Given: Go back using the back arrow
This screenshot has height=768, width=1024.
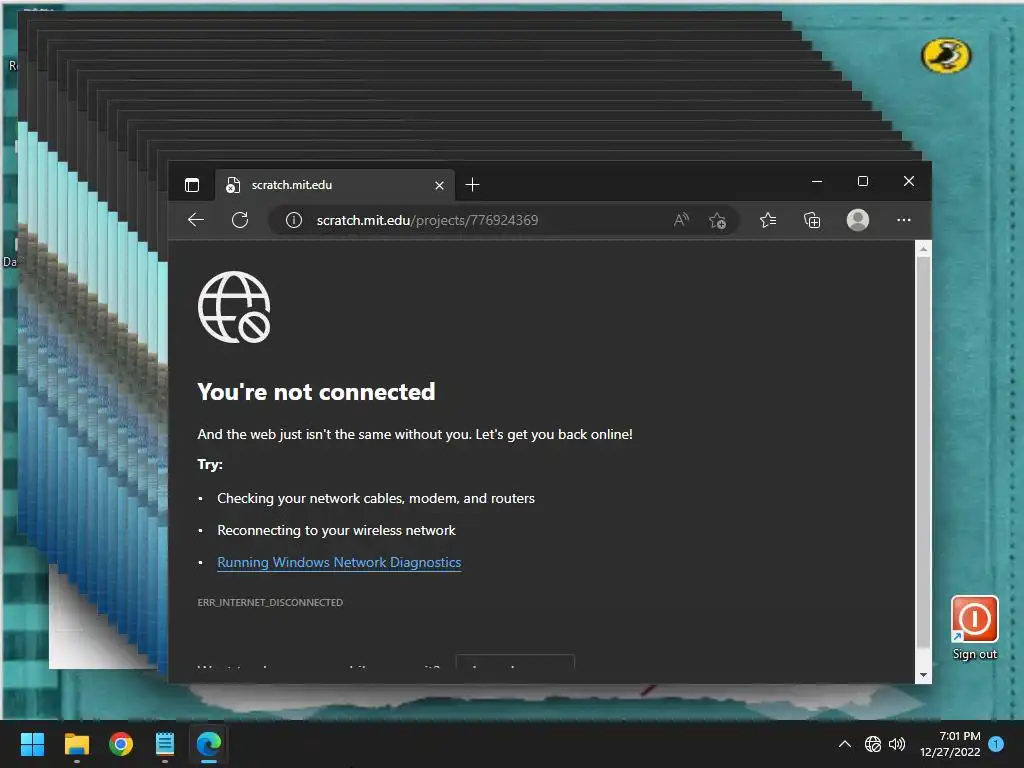Looking at the screenshot, I should point(196,220).
